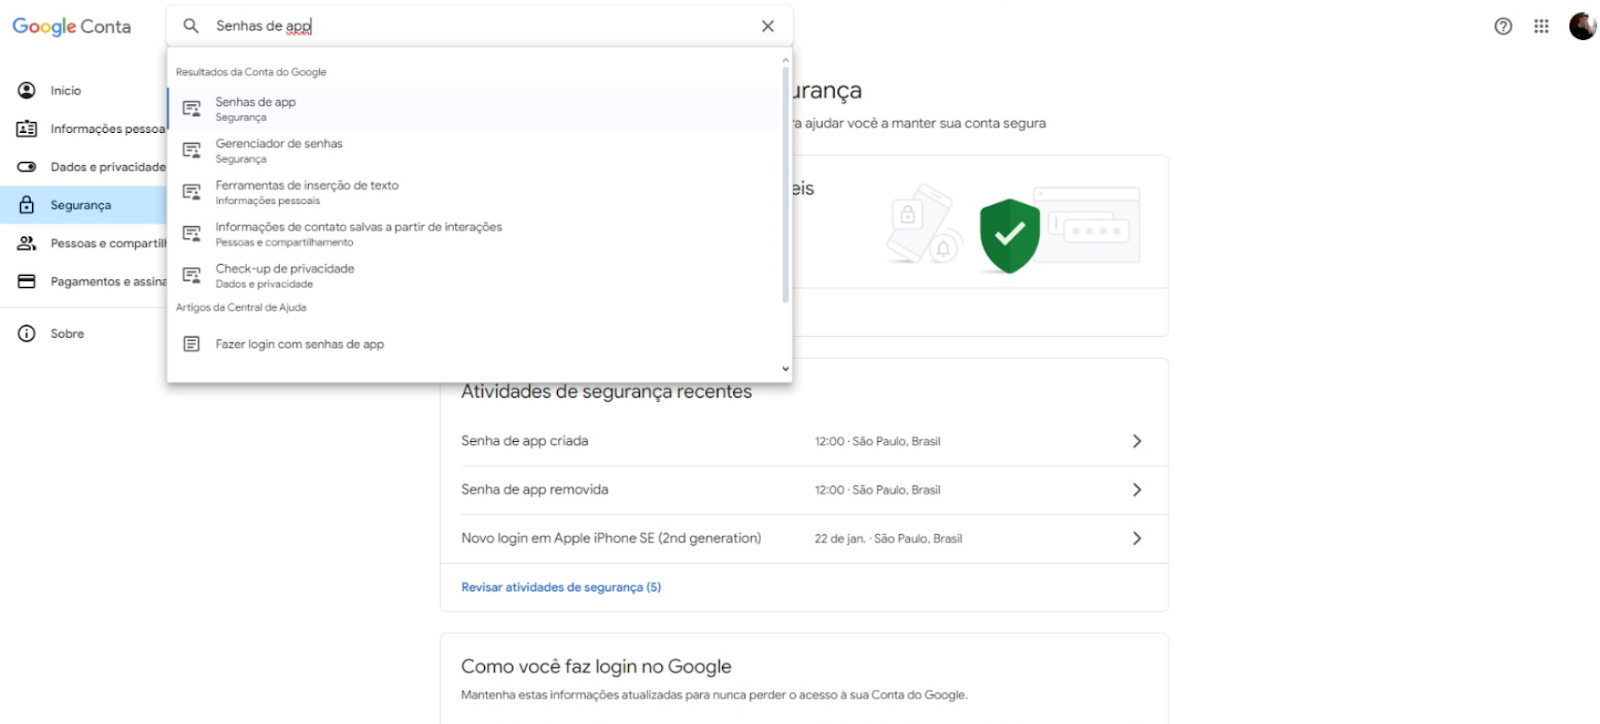1600x724 pixels.
Task: Go to Início in the sidebar
Action: pyautogui.click(x=66, y=91)
